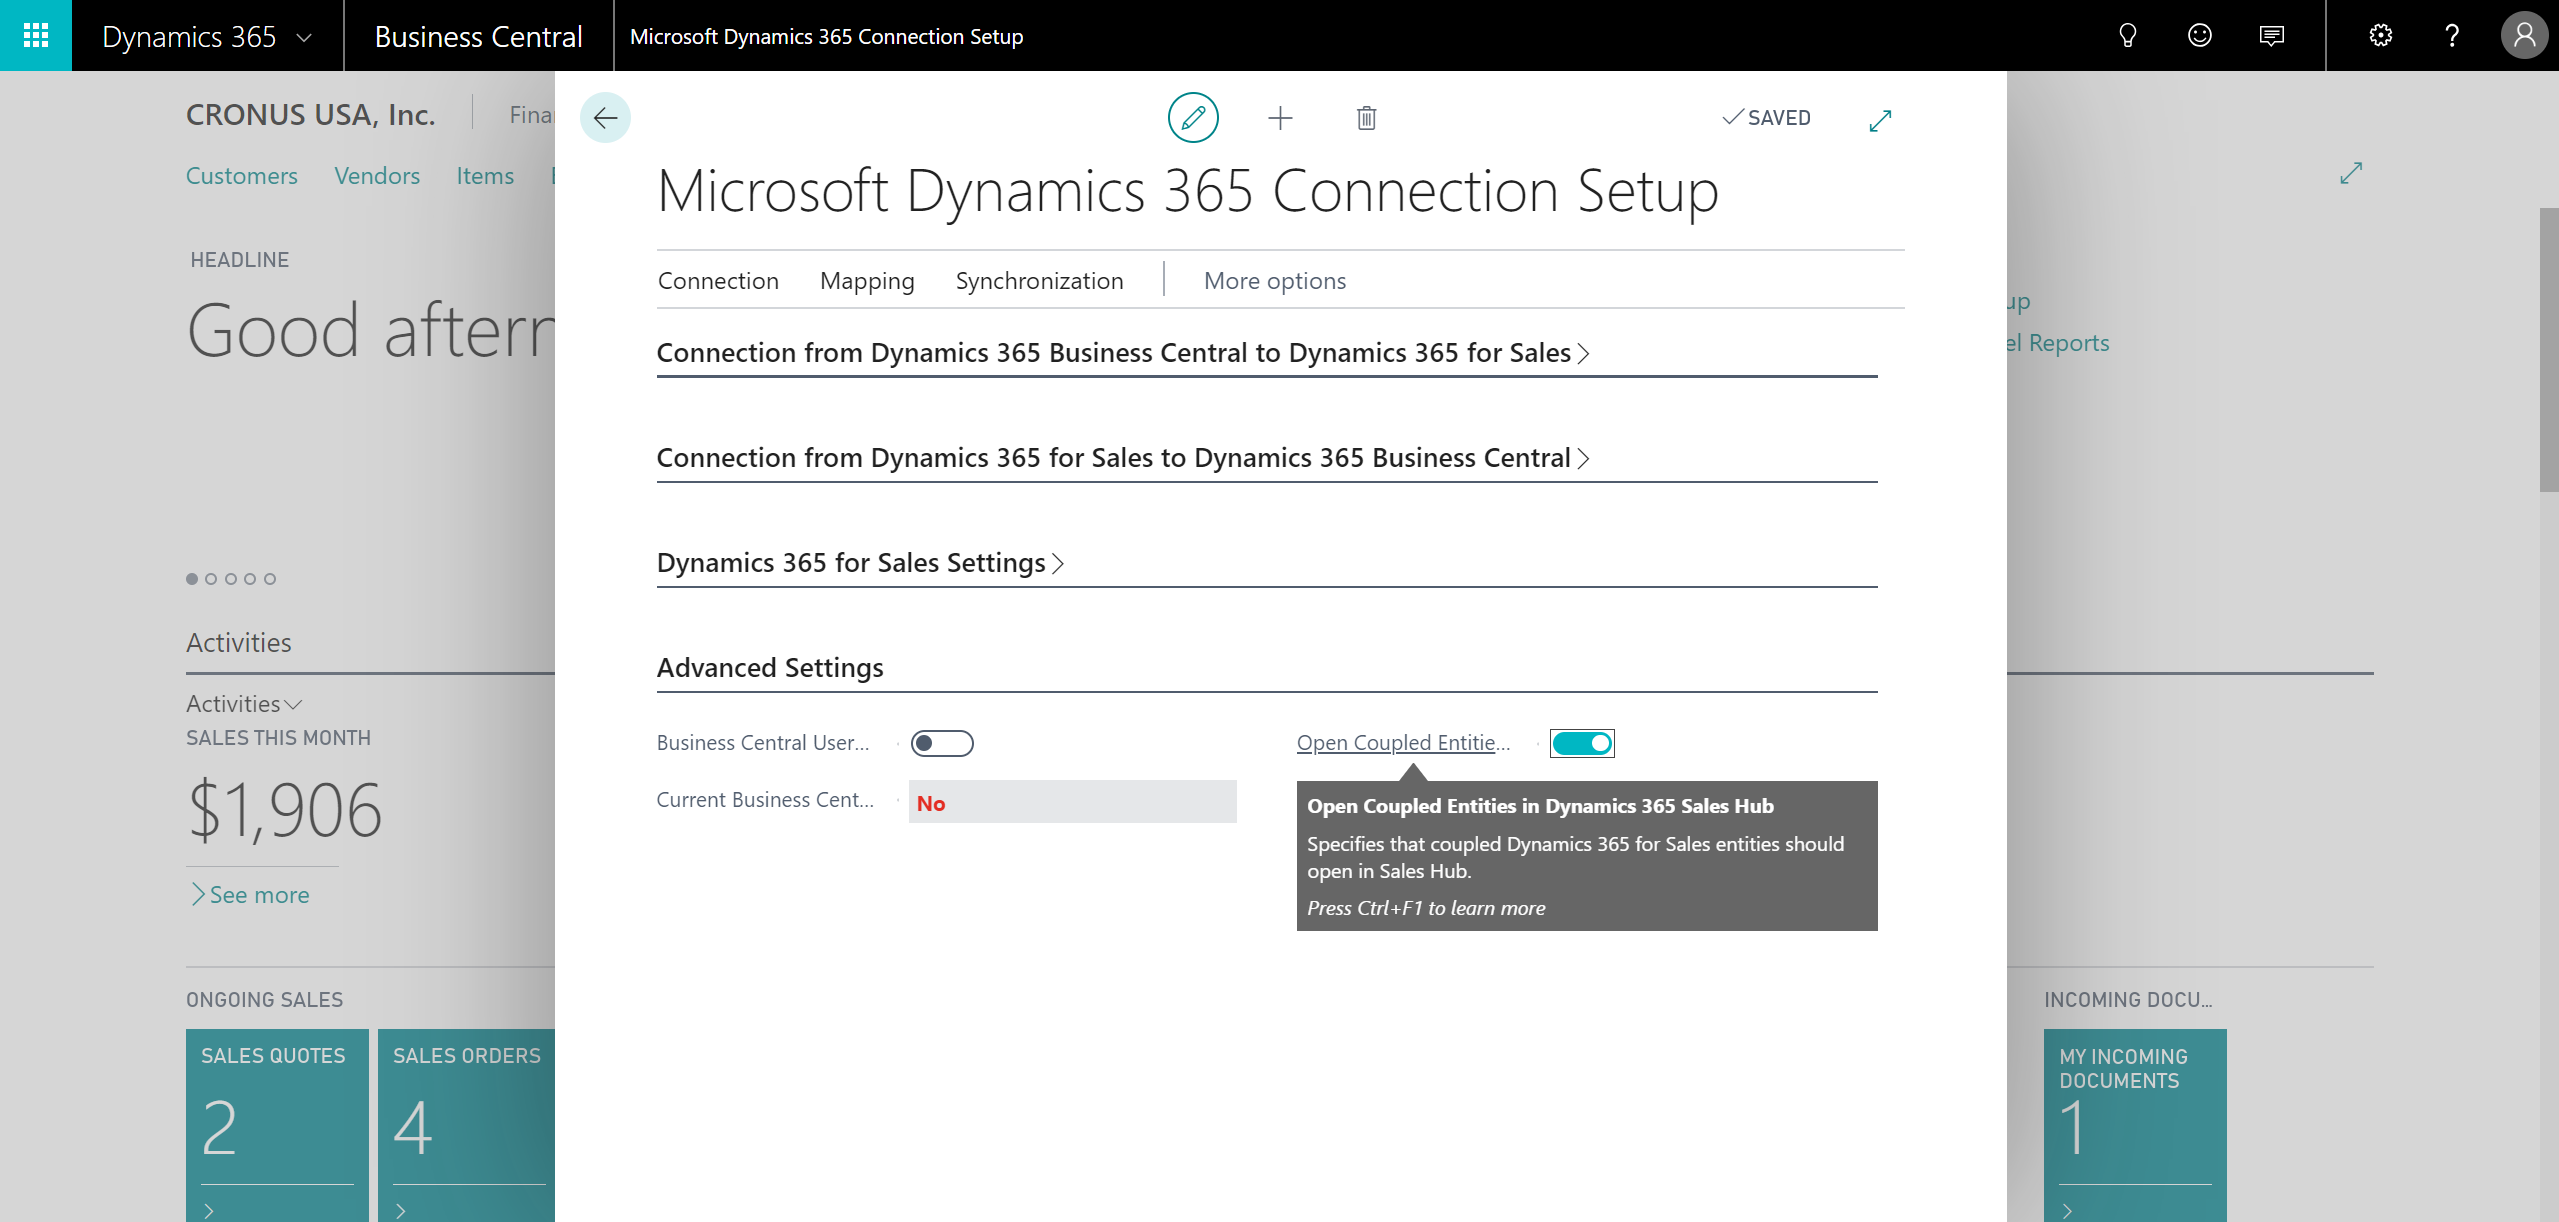Collapse the Advanced Settings section
2559x1222 pixels.
pos(770,667)
